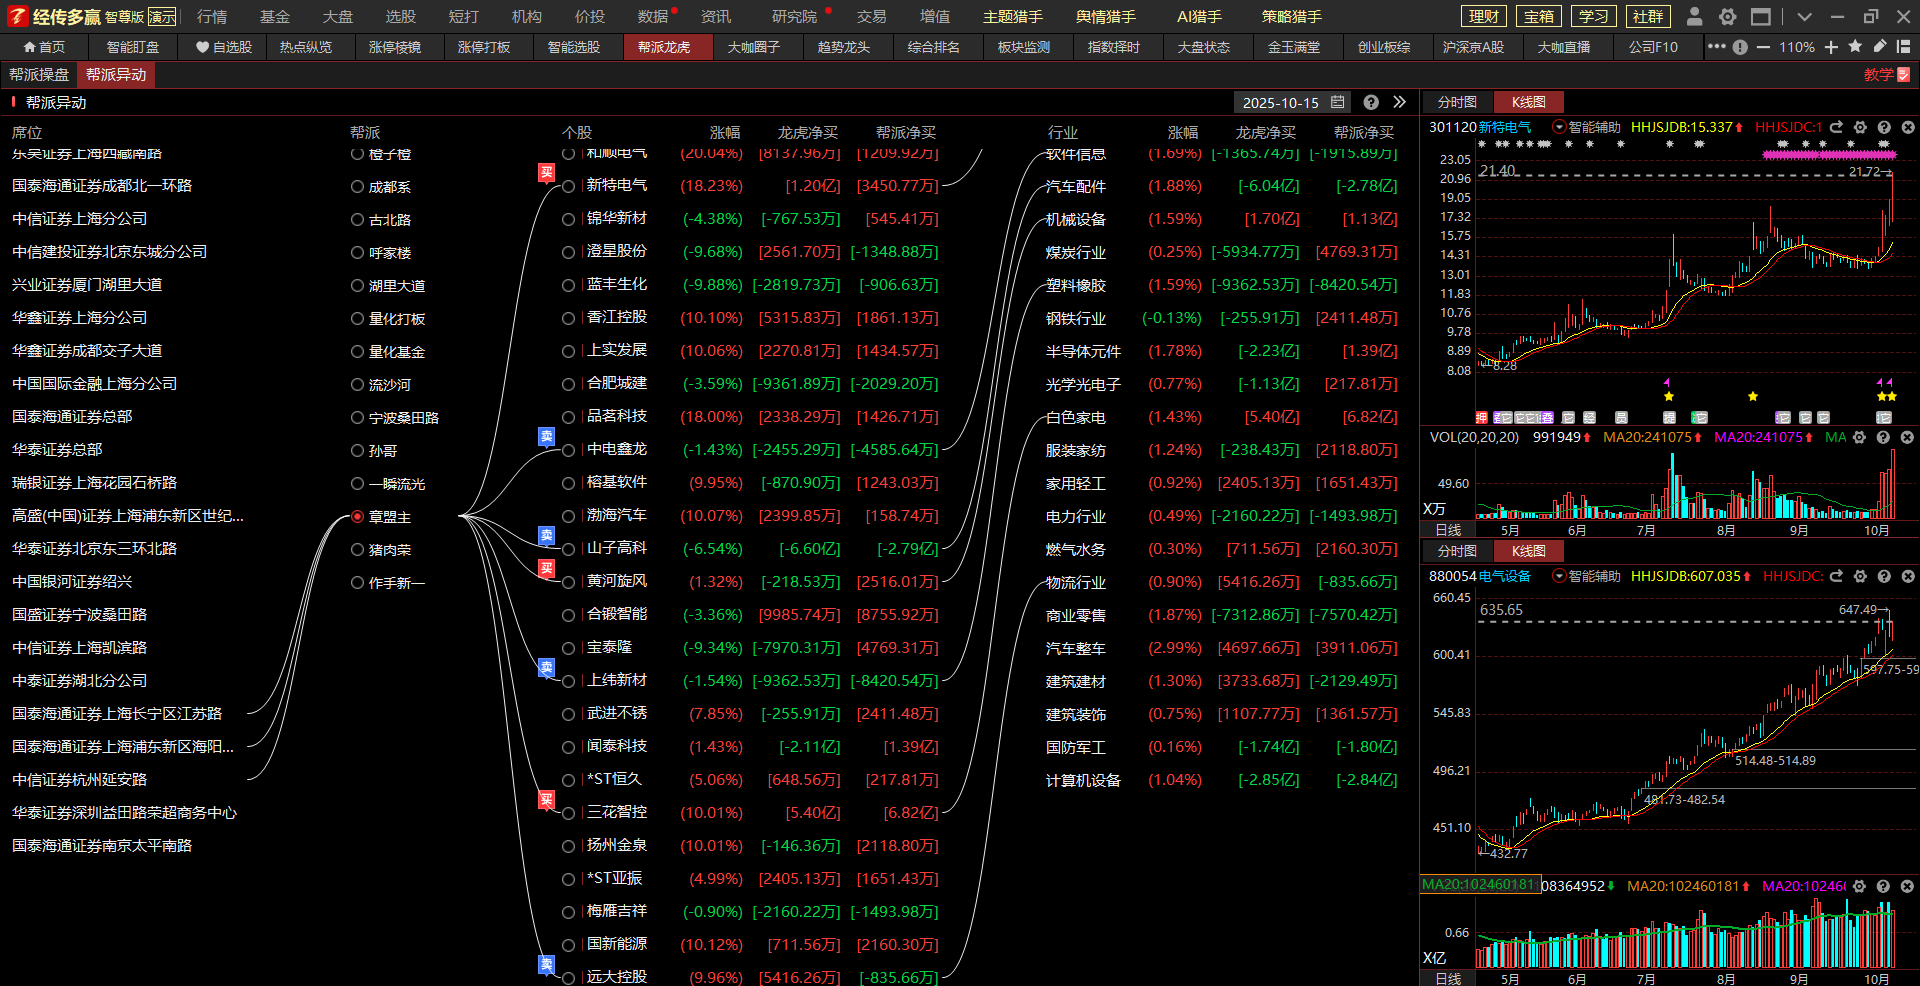The image size is (1920, 986).
Task: Click the 2025-10-15 date field
Action: tap(1280, 102)
